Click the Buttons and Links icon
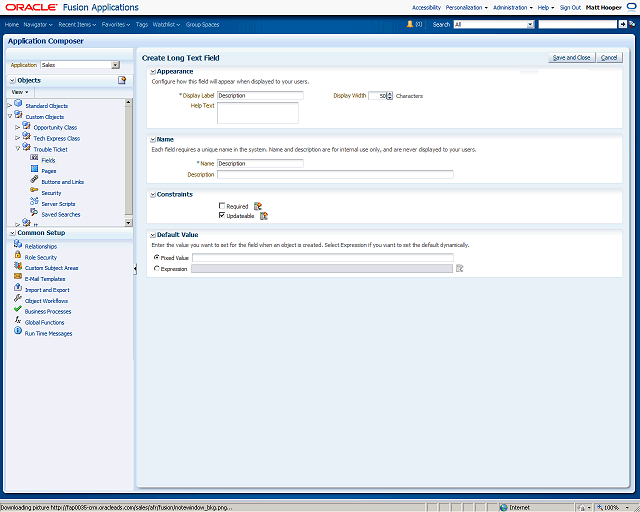Screen dimensions: 640x512 point(34,179)
